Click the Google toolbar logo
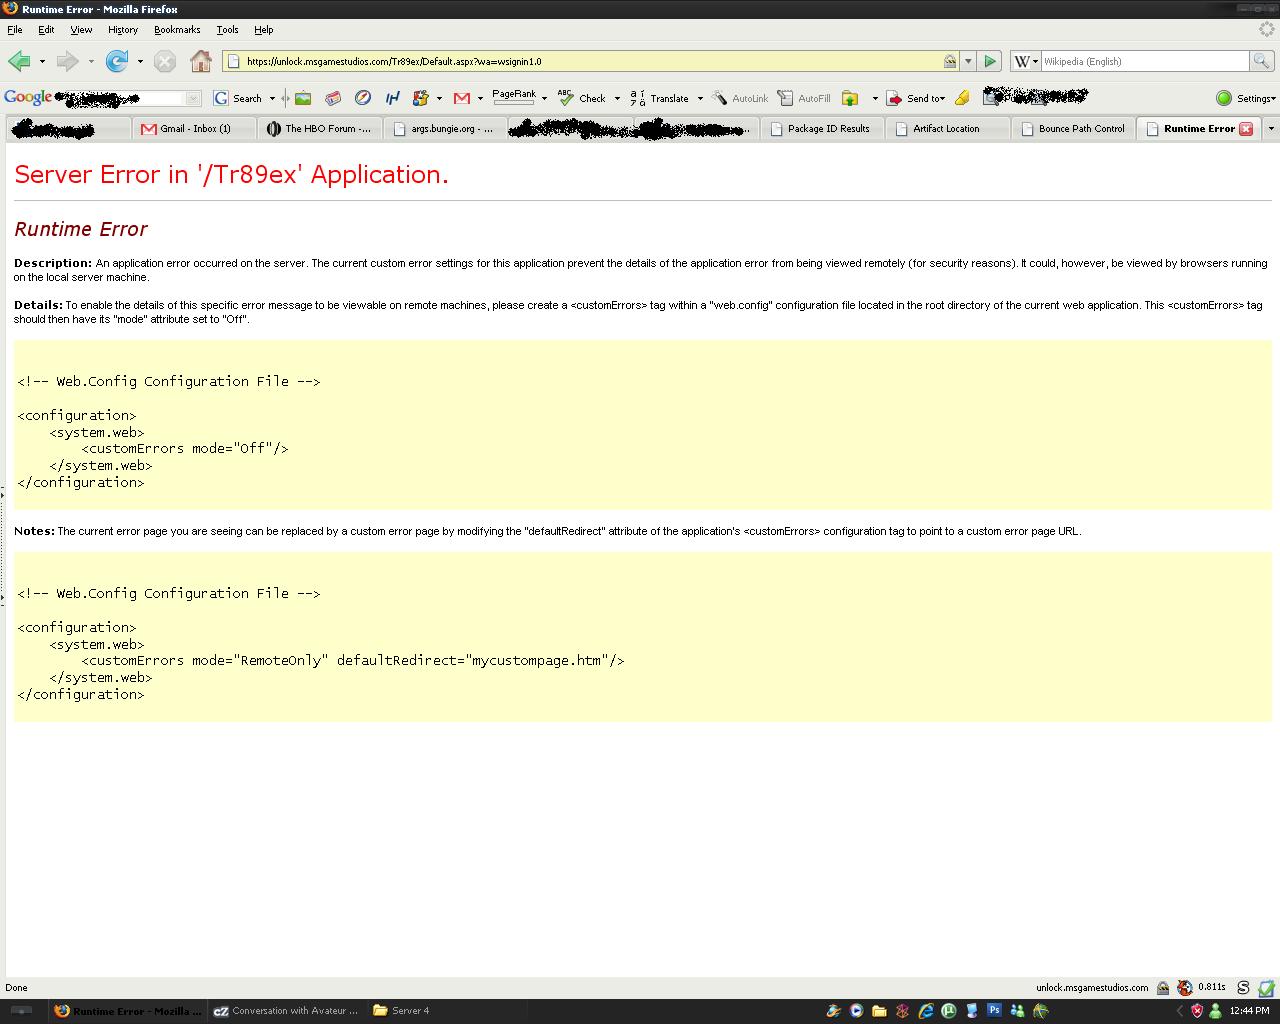Image resolution: width=1280 pixels, height=1024 pixels. tap(28, 97)
